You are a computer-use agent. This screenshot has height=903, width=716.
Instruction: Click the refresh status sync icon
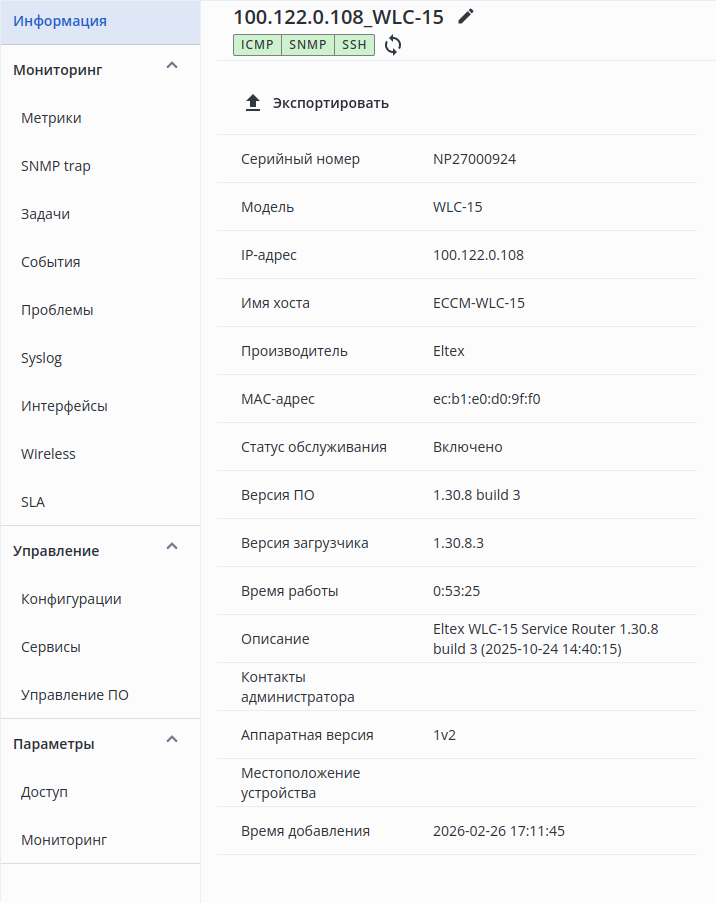[x=393, y=45]
